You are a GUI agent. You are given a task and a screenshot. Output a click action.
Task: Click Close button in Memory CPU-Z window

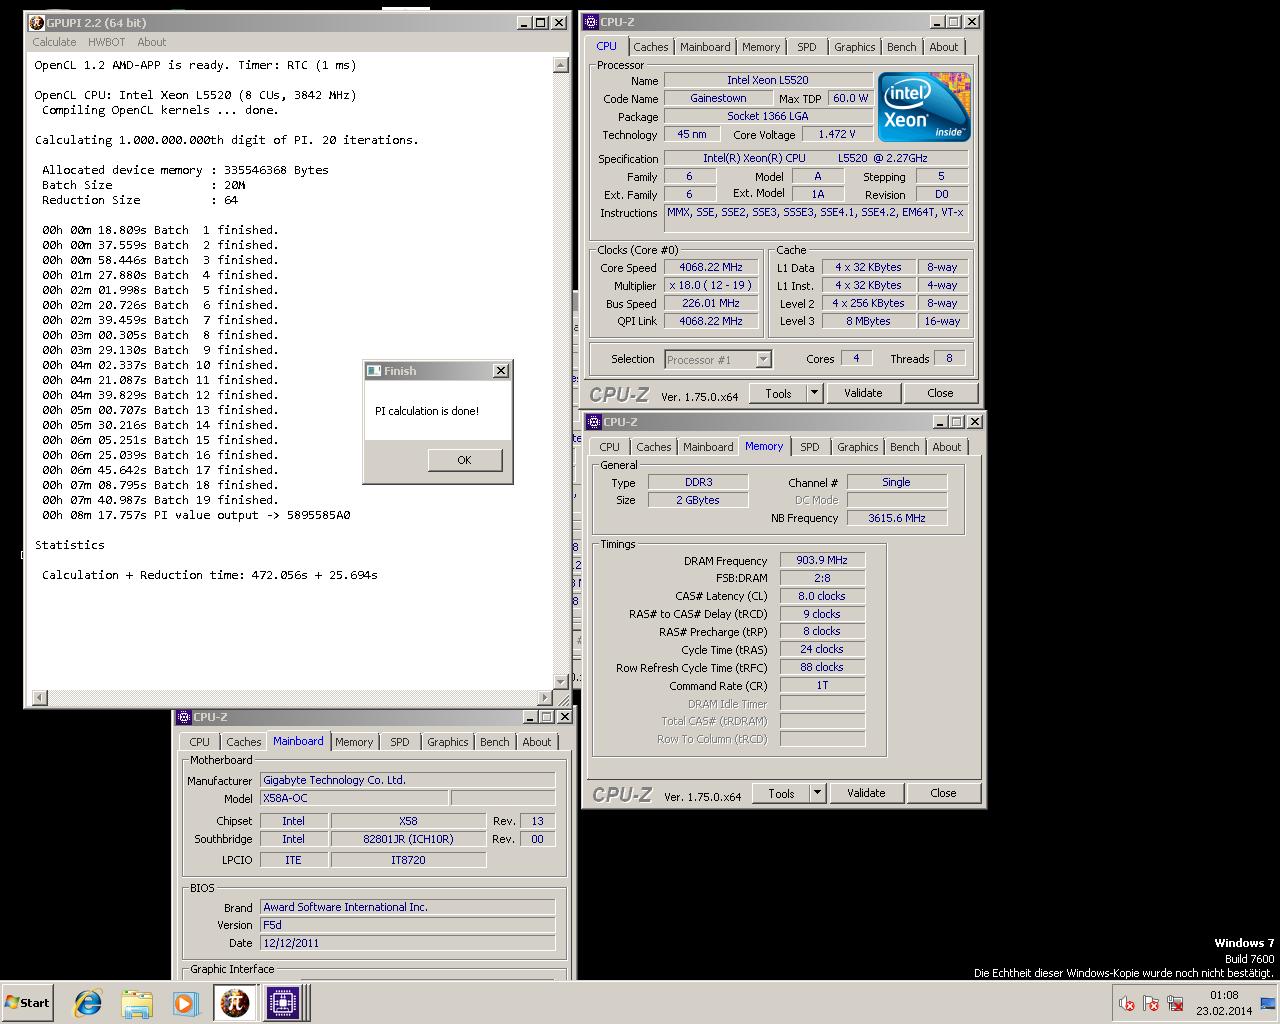[943, 793]
